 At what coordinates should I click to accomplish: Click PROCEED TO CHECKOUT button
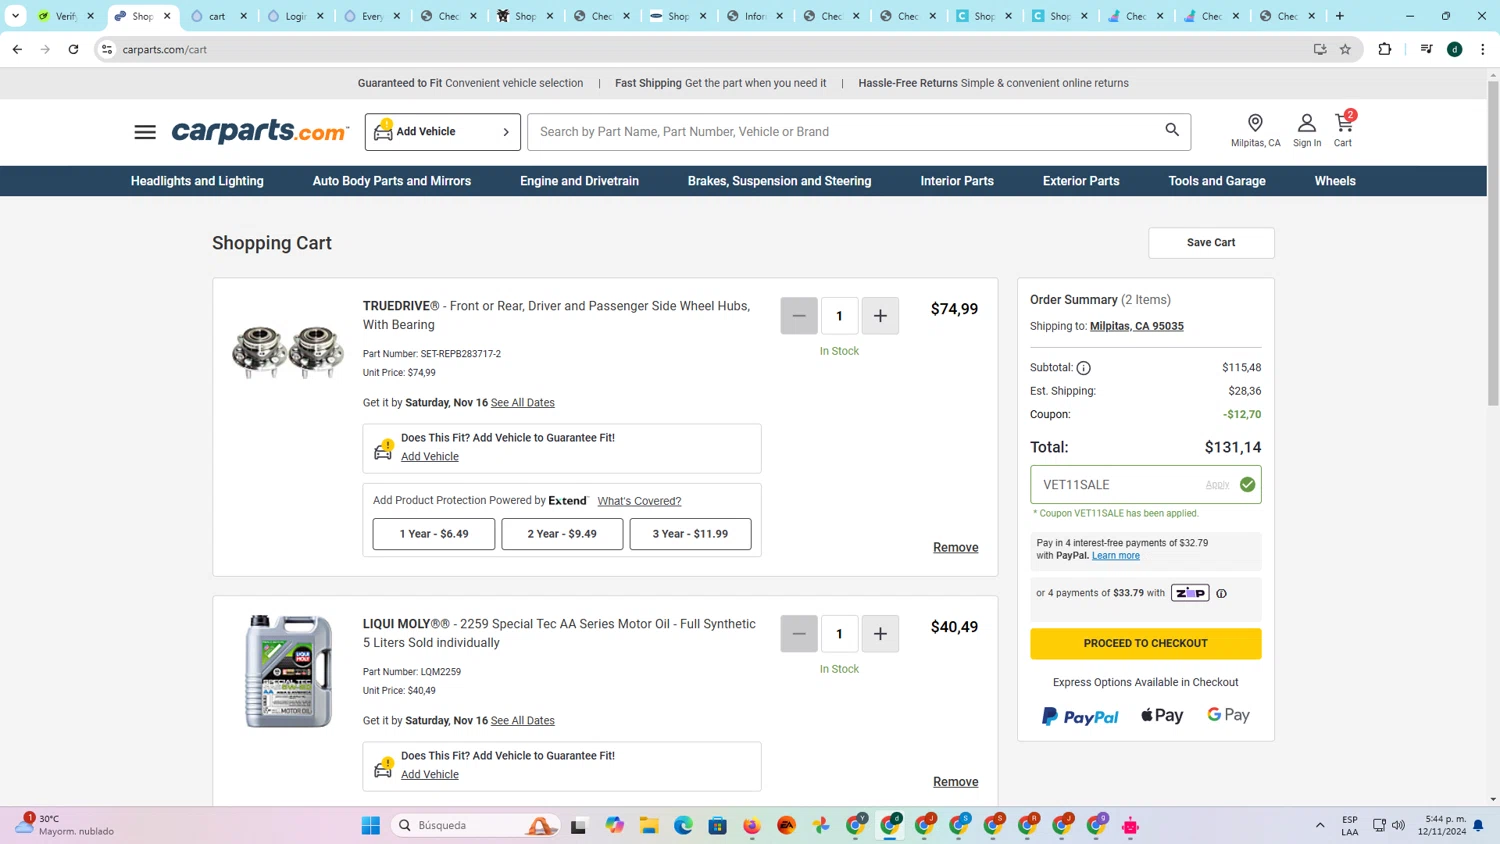coord(1146,644)
